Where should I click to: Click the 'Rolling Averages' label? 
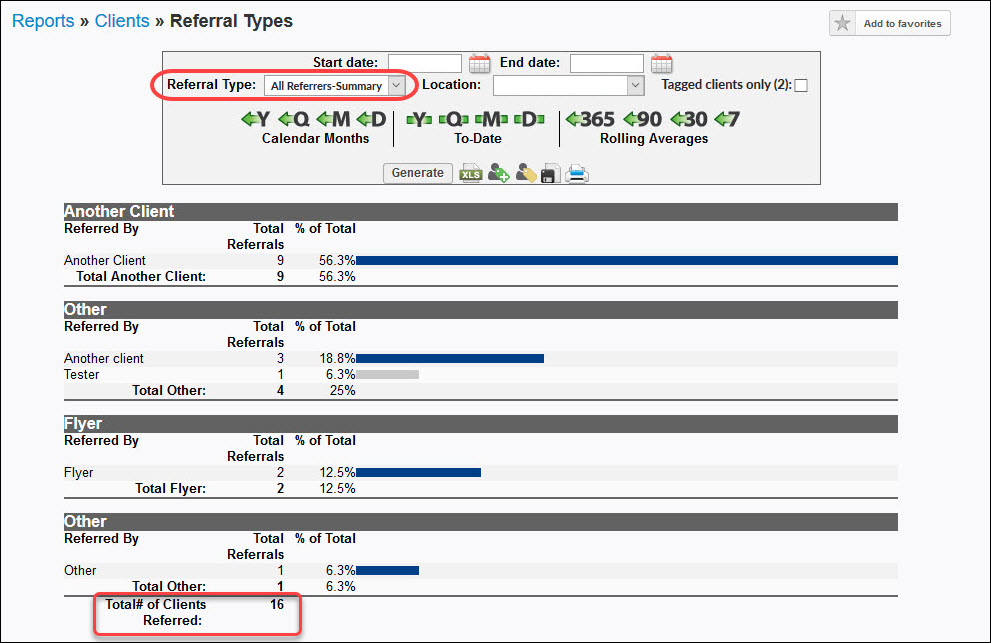pyautogui.click(x=654, y=138)
